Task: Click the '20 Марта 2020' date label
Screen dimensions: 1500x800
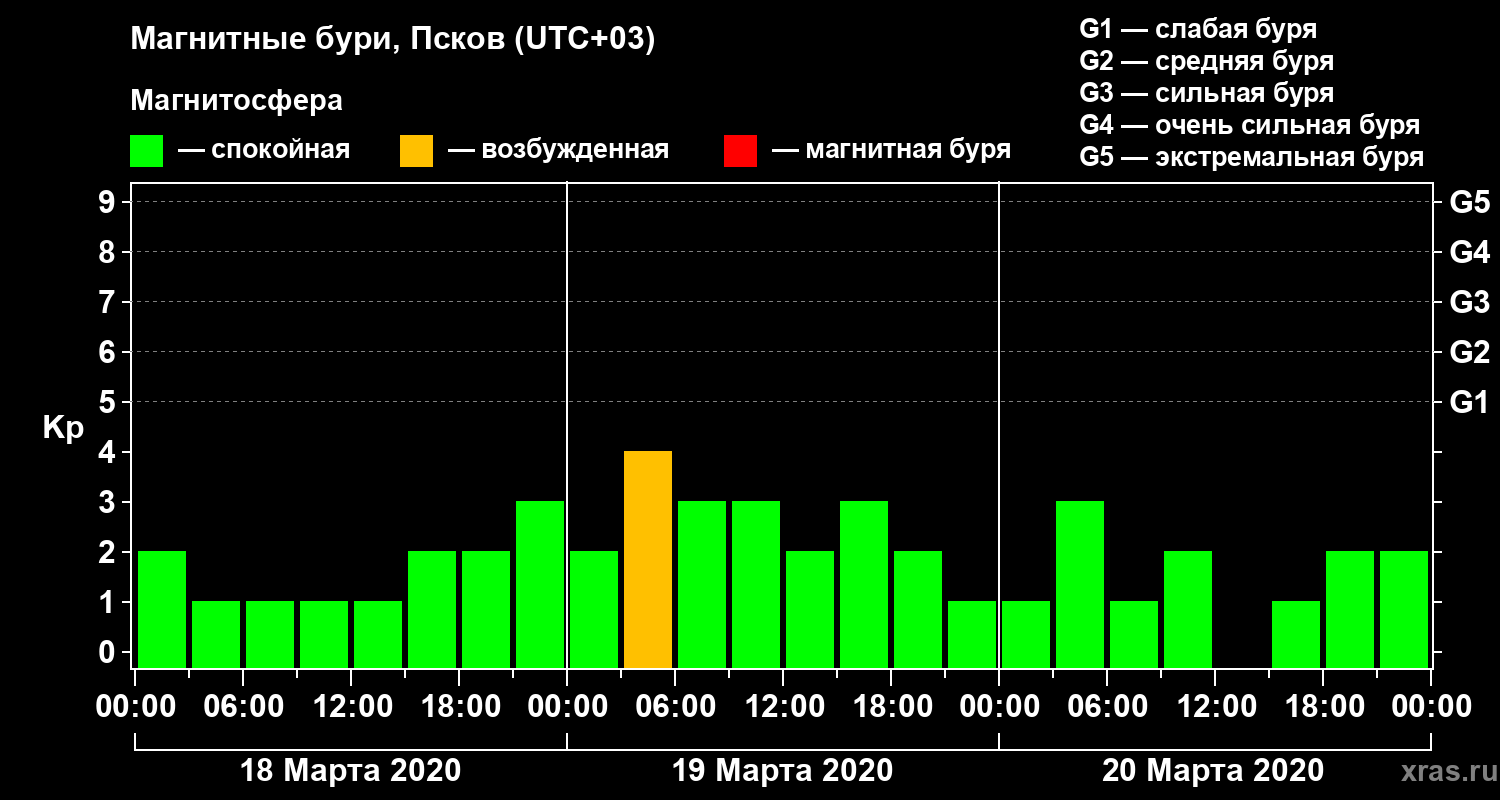Action: [x=1214, y=771]
